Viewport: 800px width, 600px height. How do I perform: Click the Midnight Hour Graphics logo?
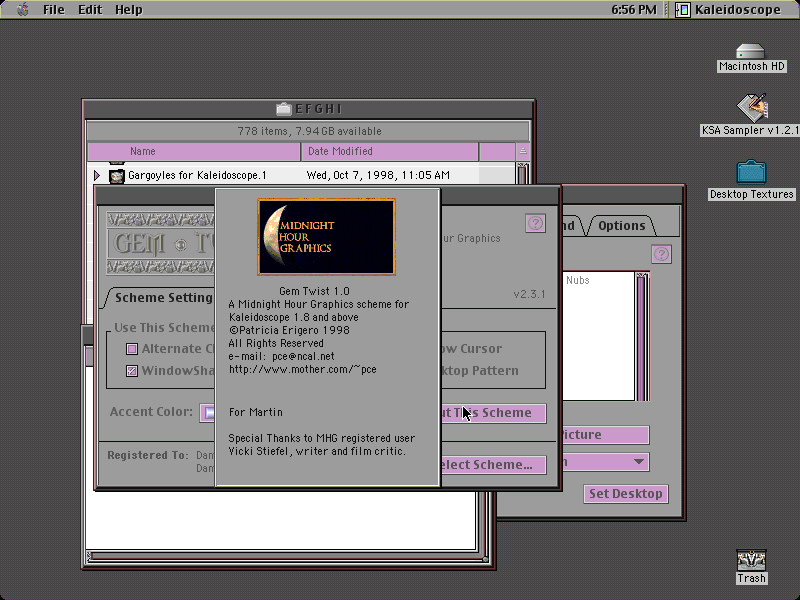pyautogui.click(x=327, y=237)
